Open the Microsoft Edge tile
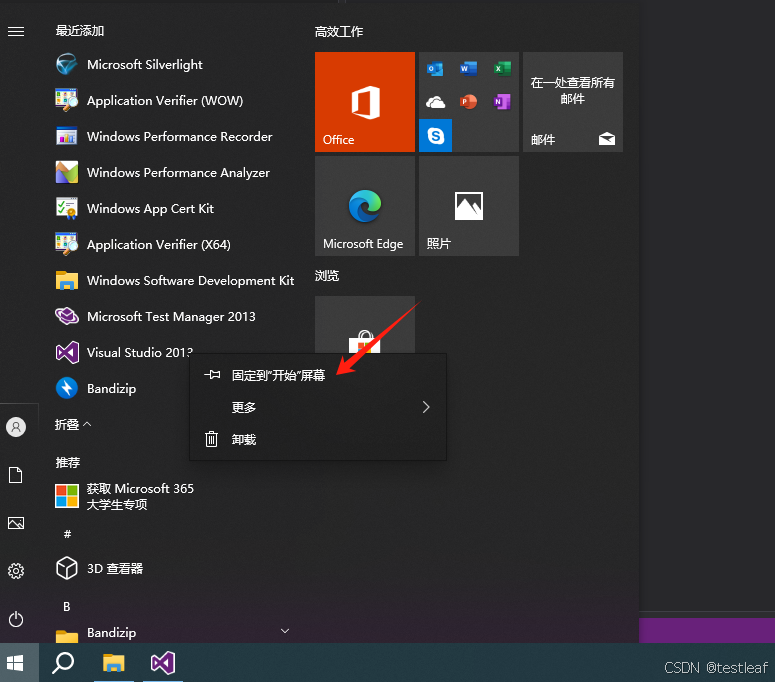Image resolution: width=775 pixels, height=682 pixels. 365,206
